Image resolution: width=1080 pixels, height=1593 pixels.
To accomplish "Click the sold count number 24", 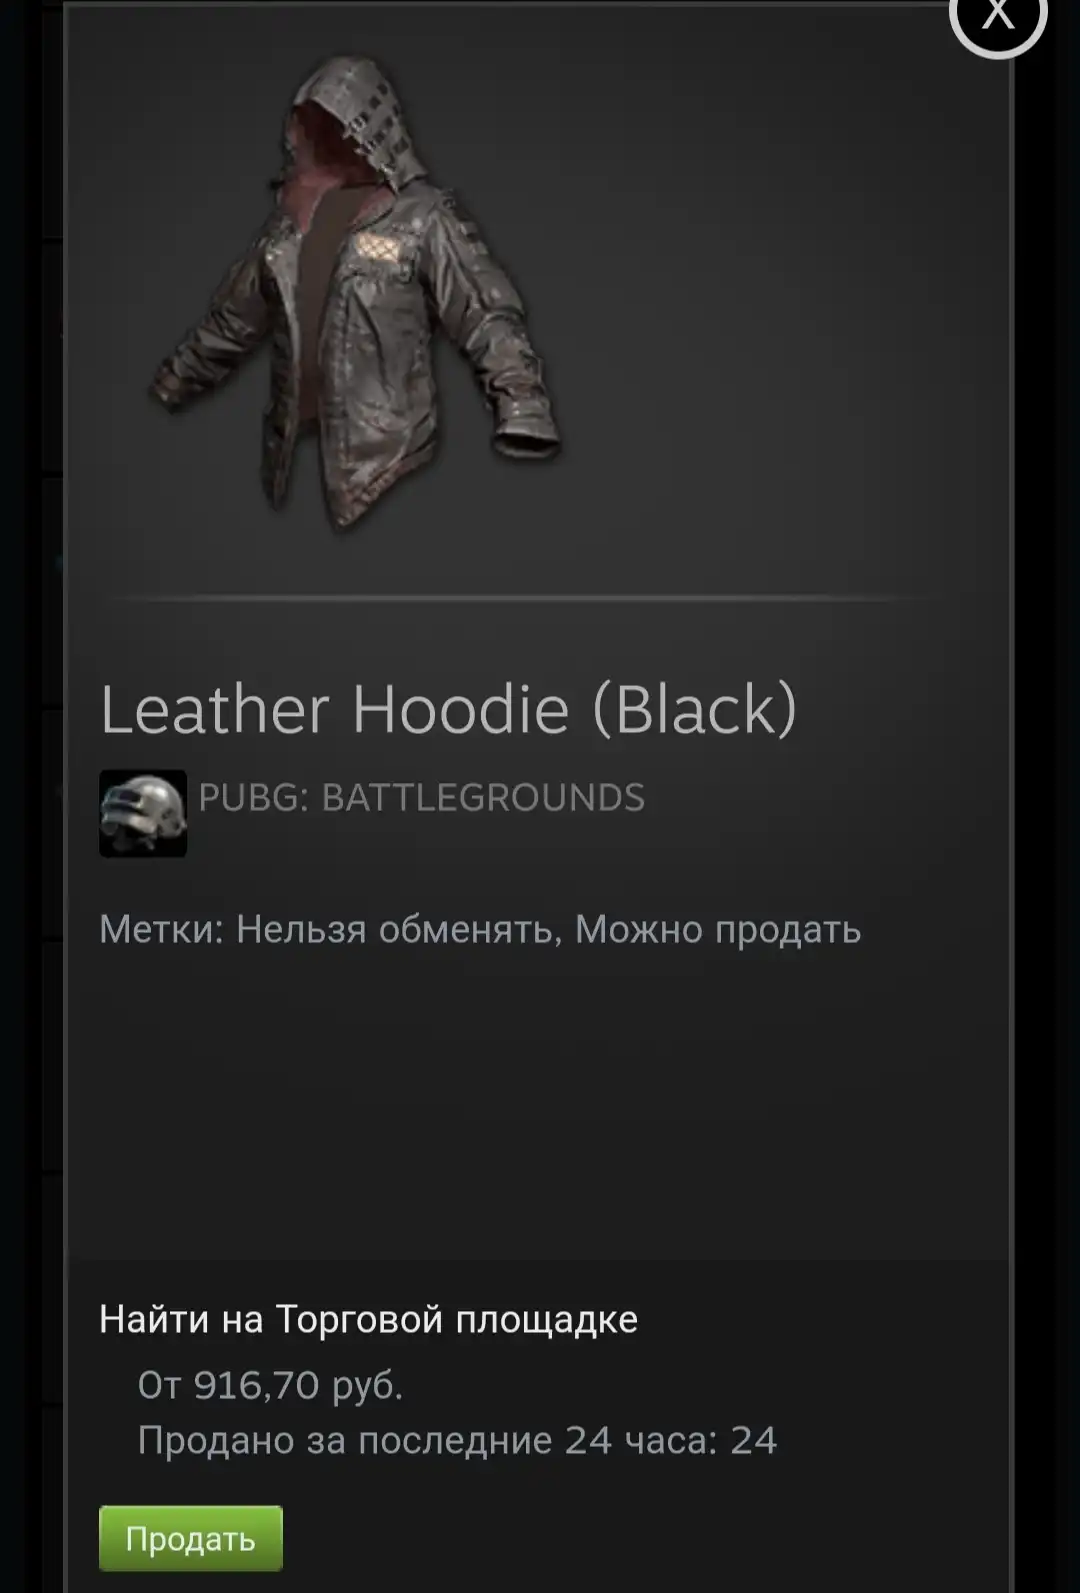I will [x=753, y=1440].
